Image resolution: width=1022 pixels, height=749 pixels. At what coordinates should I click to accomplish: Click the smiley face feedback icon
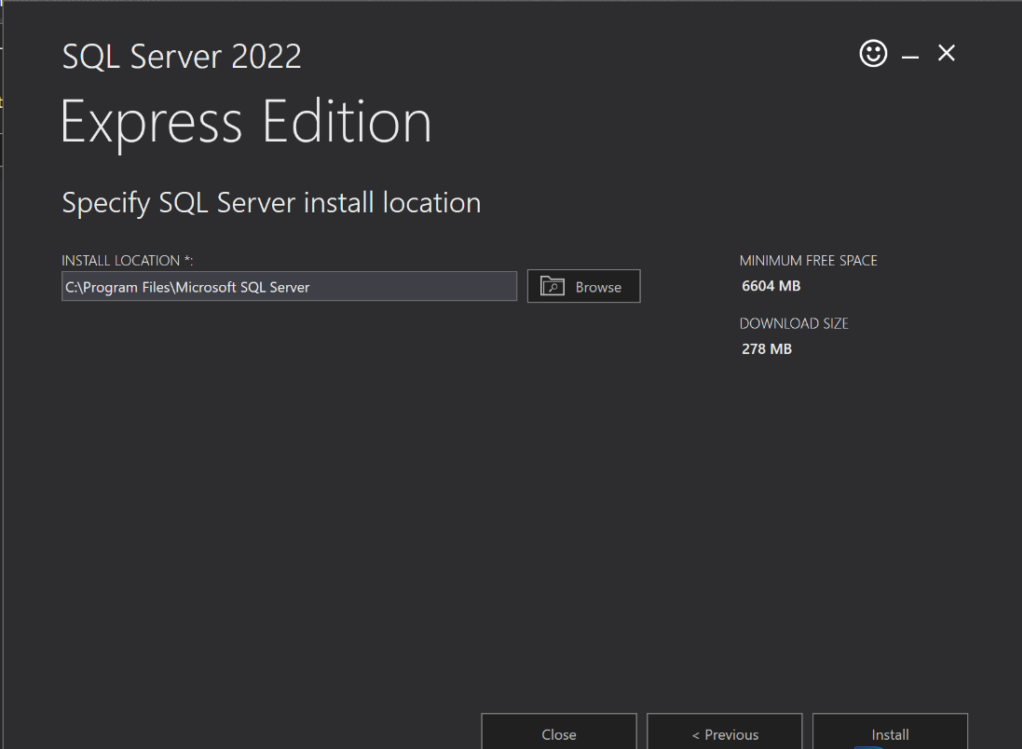(x=873, y=55)
